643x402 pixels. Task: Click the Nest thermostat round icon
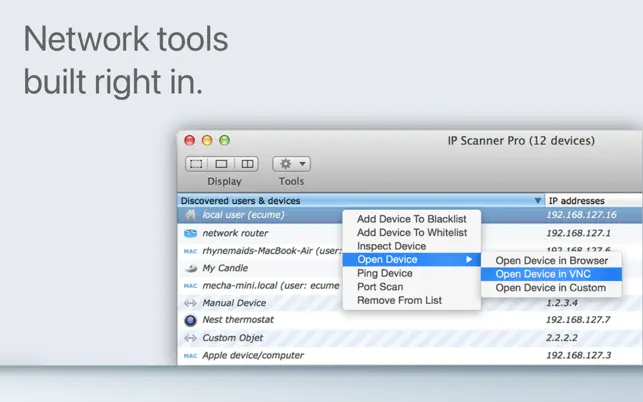(x=190, y=320)
